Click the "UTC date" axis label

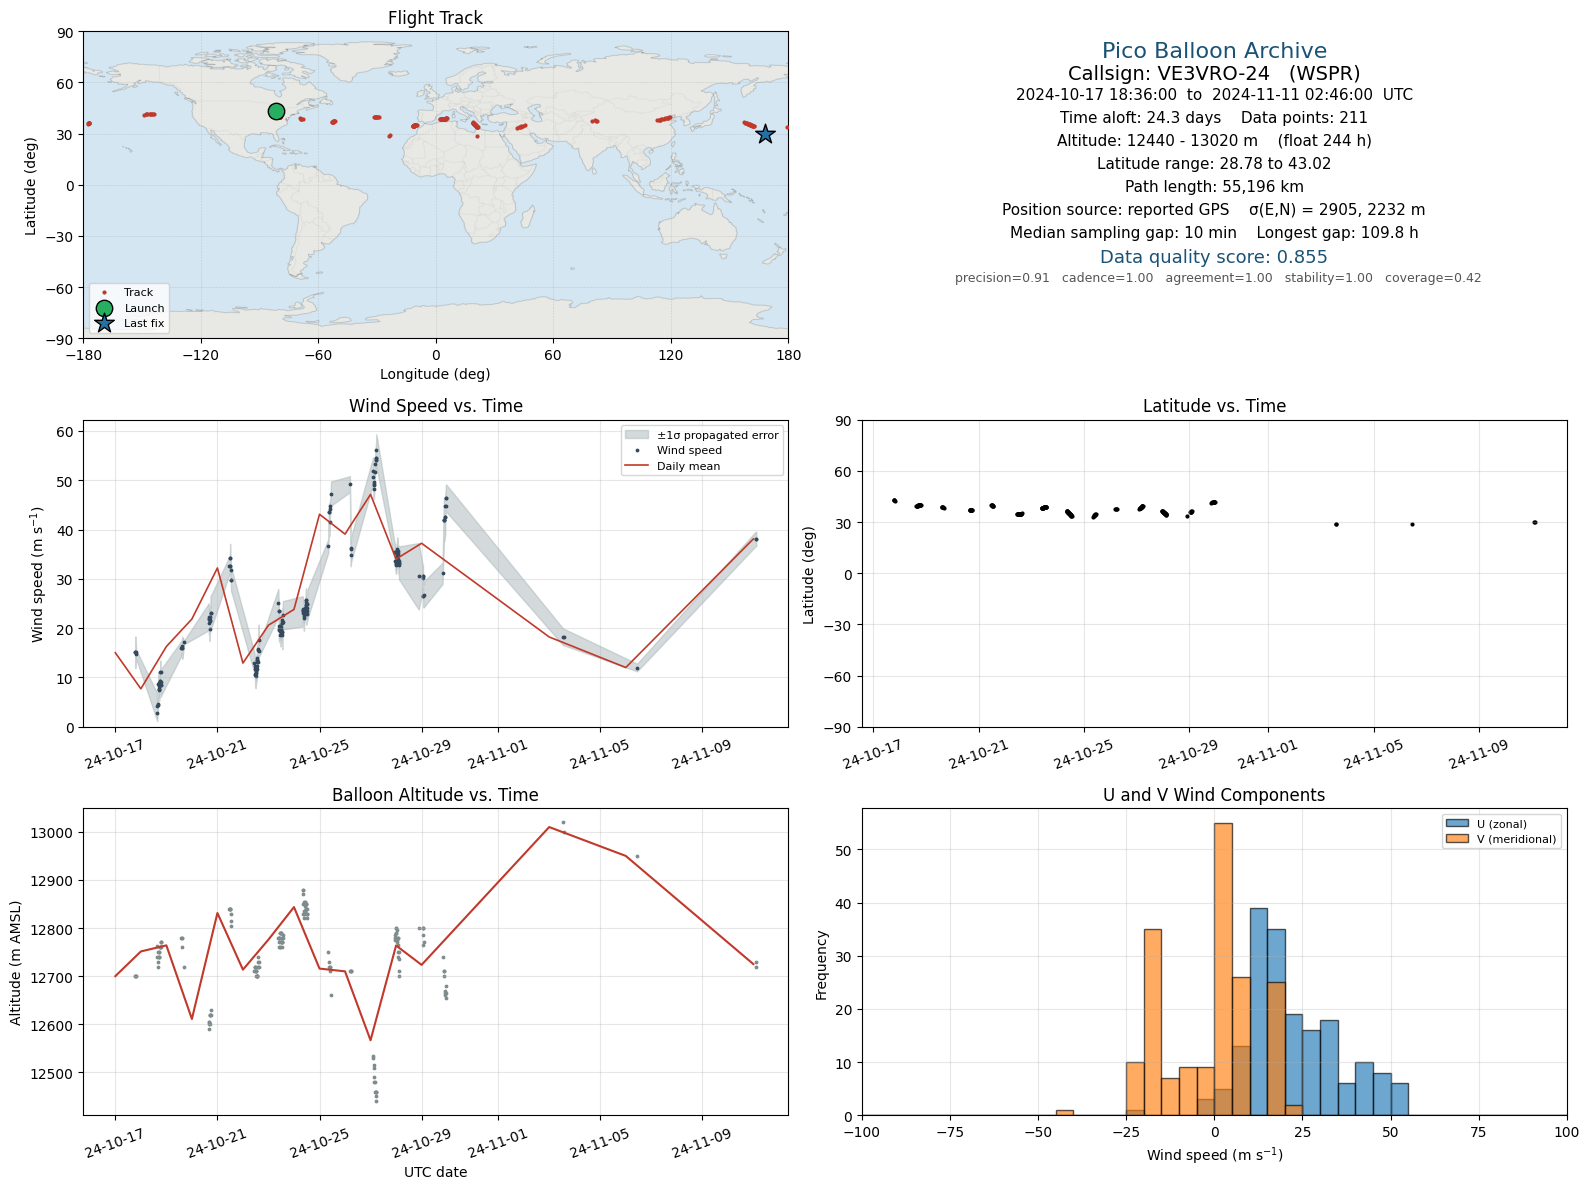click(x=435, y=1172)
